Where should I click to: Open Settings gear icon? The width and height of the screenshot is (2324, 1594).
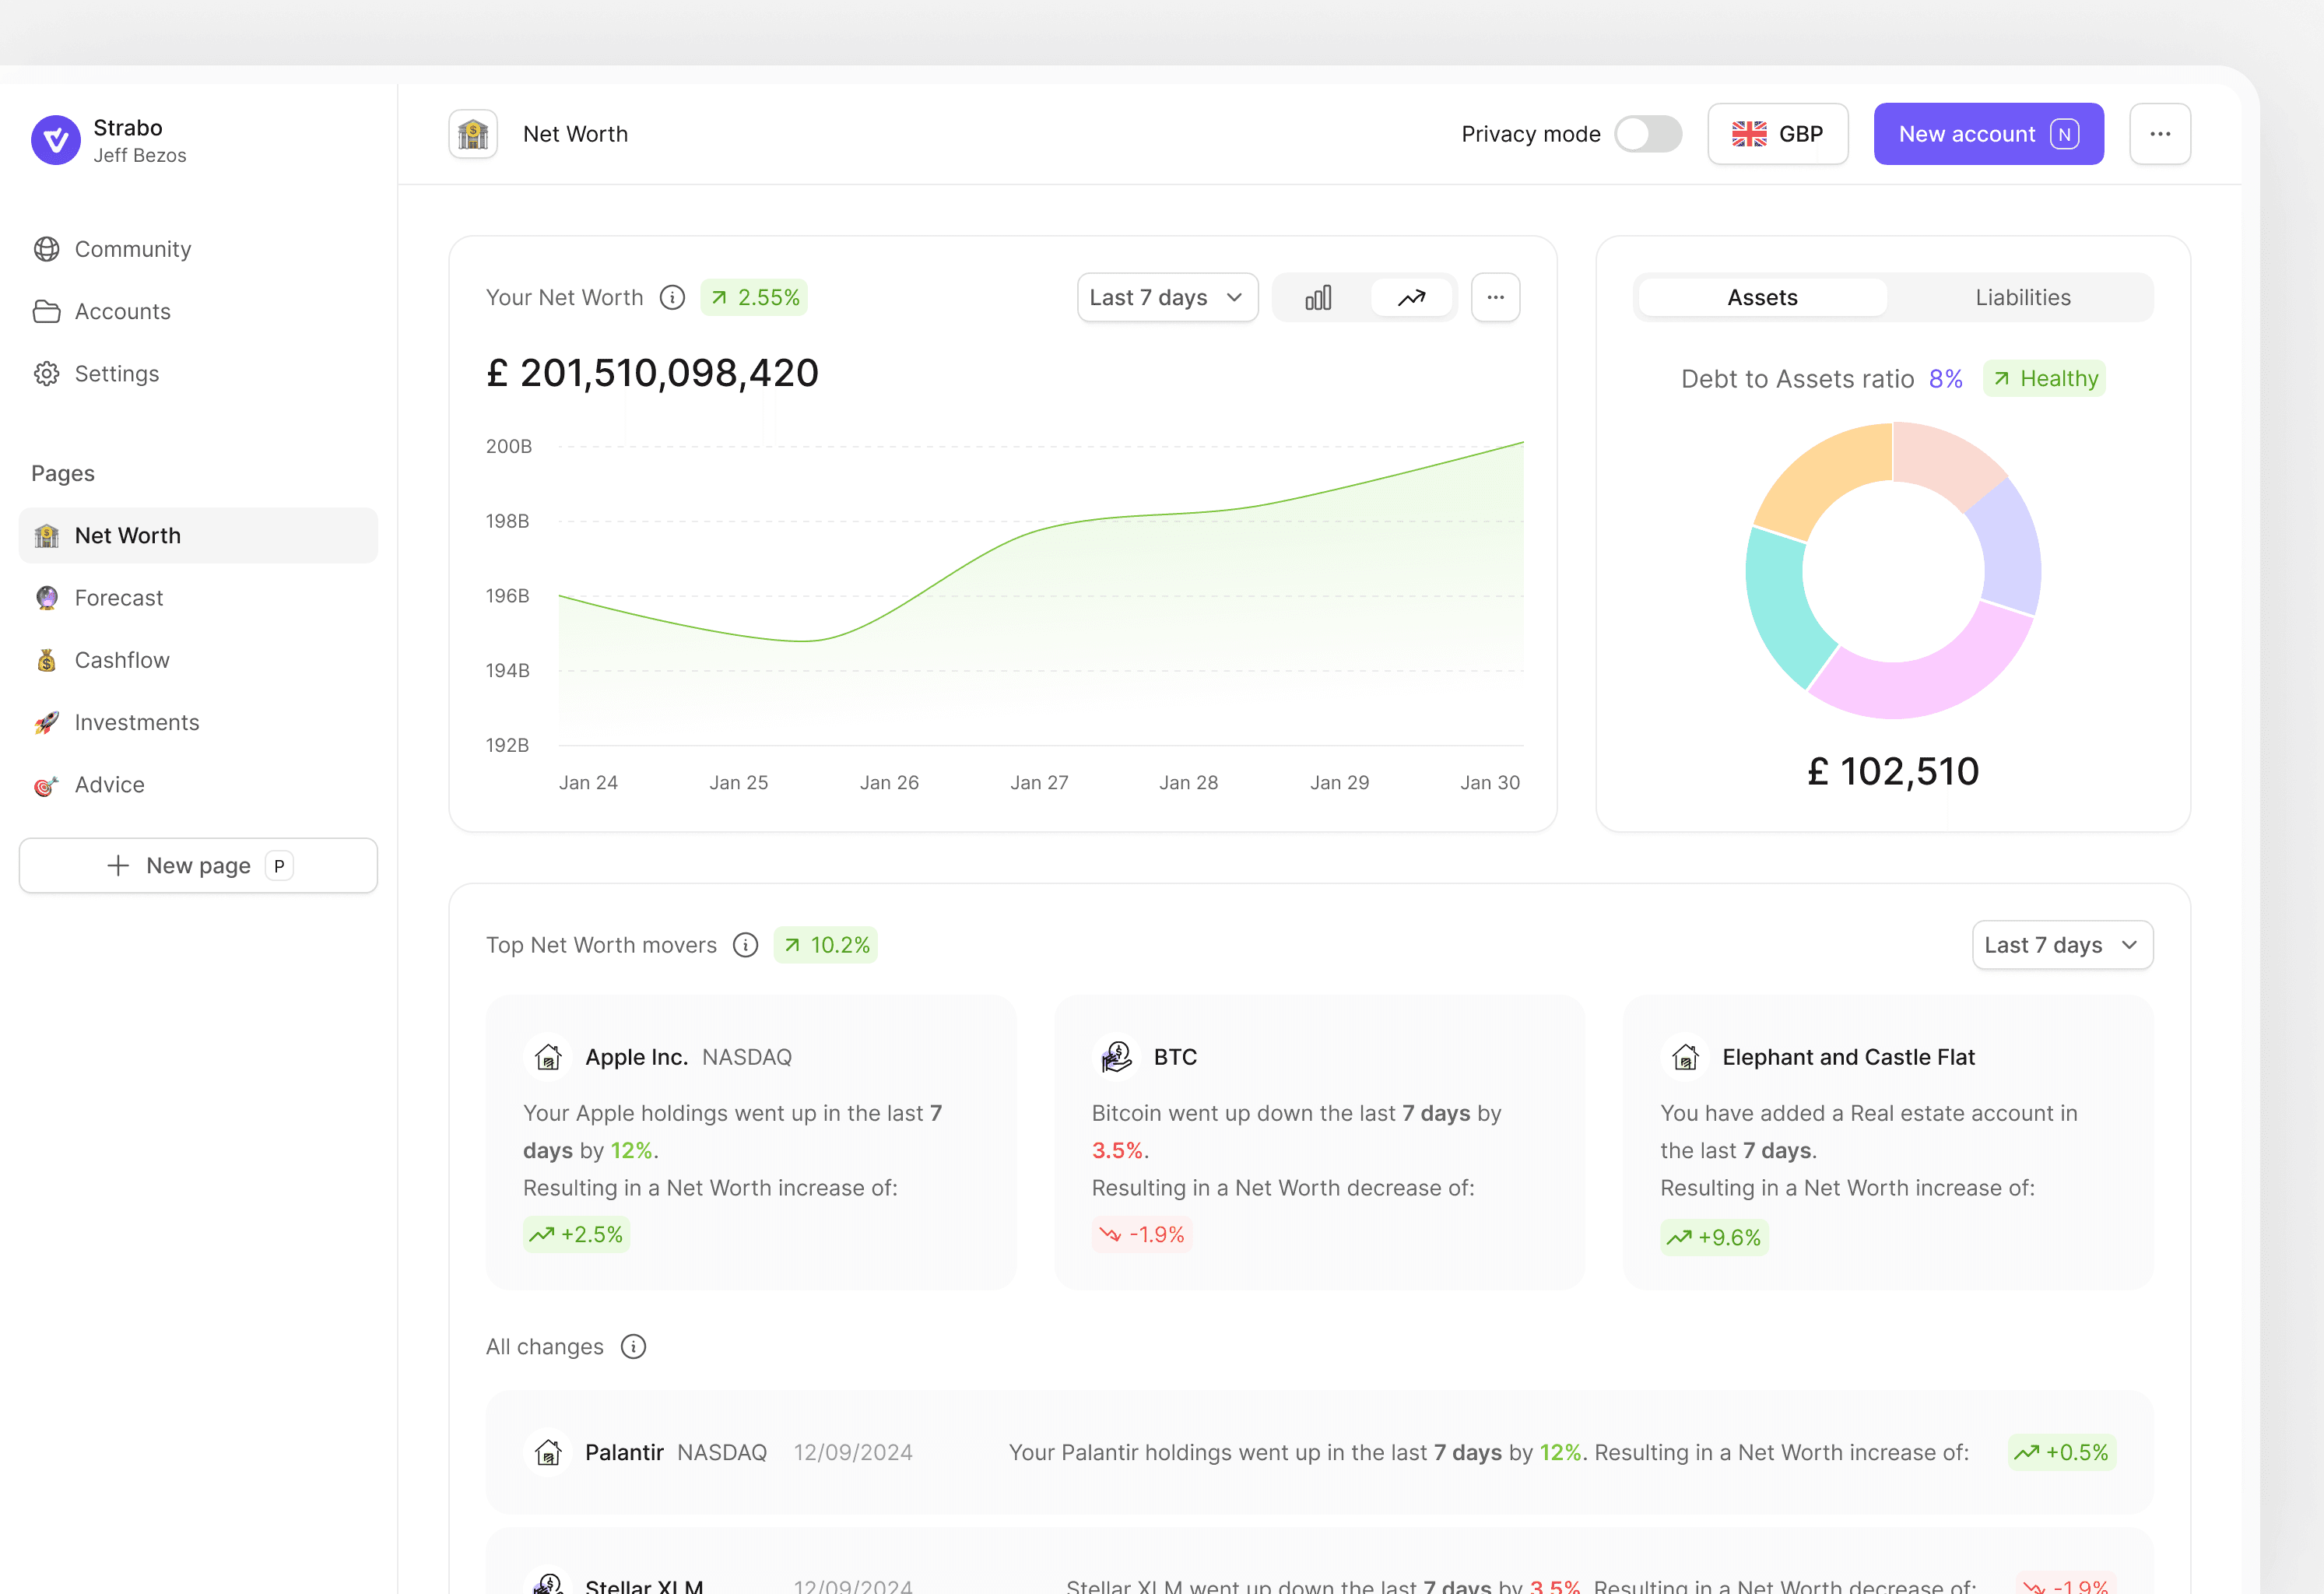(46, 374)
